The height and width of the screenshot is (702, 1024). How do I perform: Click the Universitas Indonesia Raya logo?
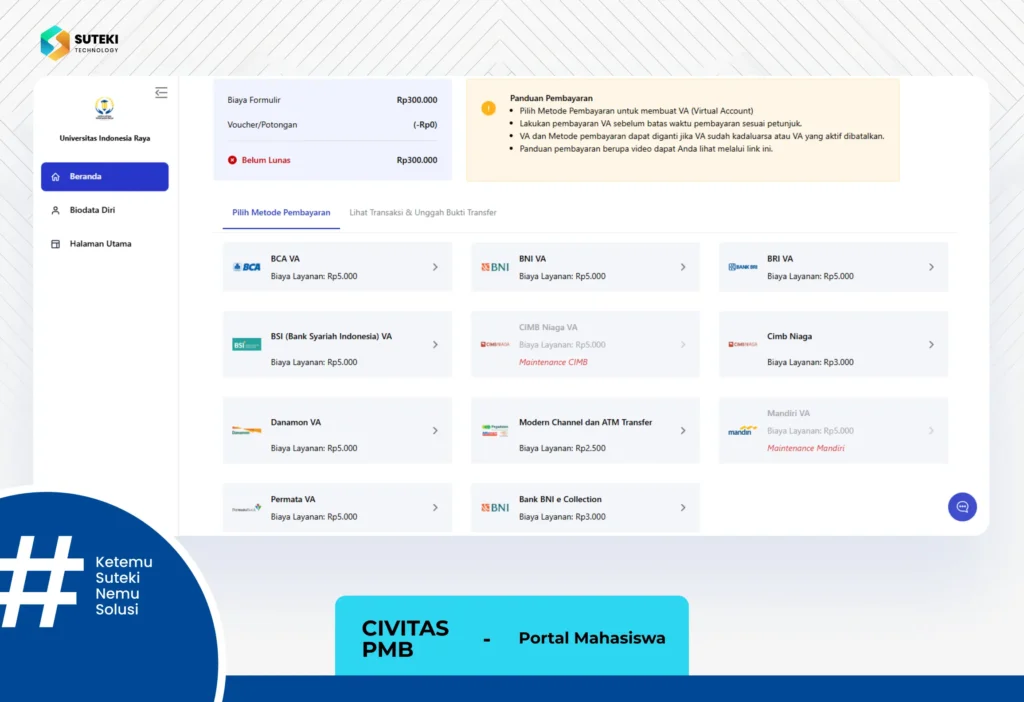pos(104,108)
